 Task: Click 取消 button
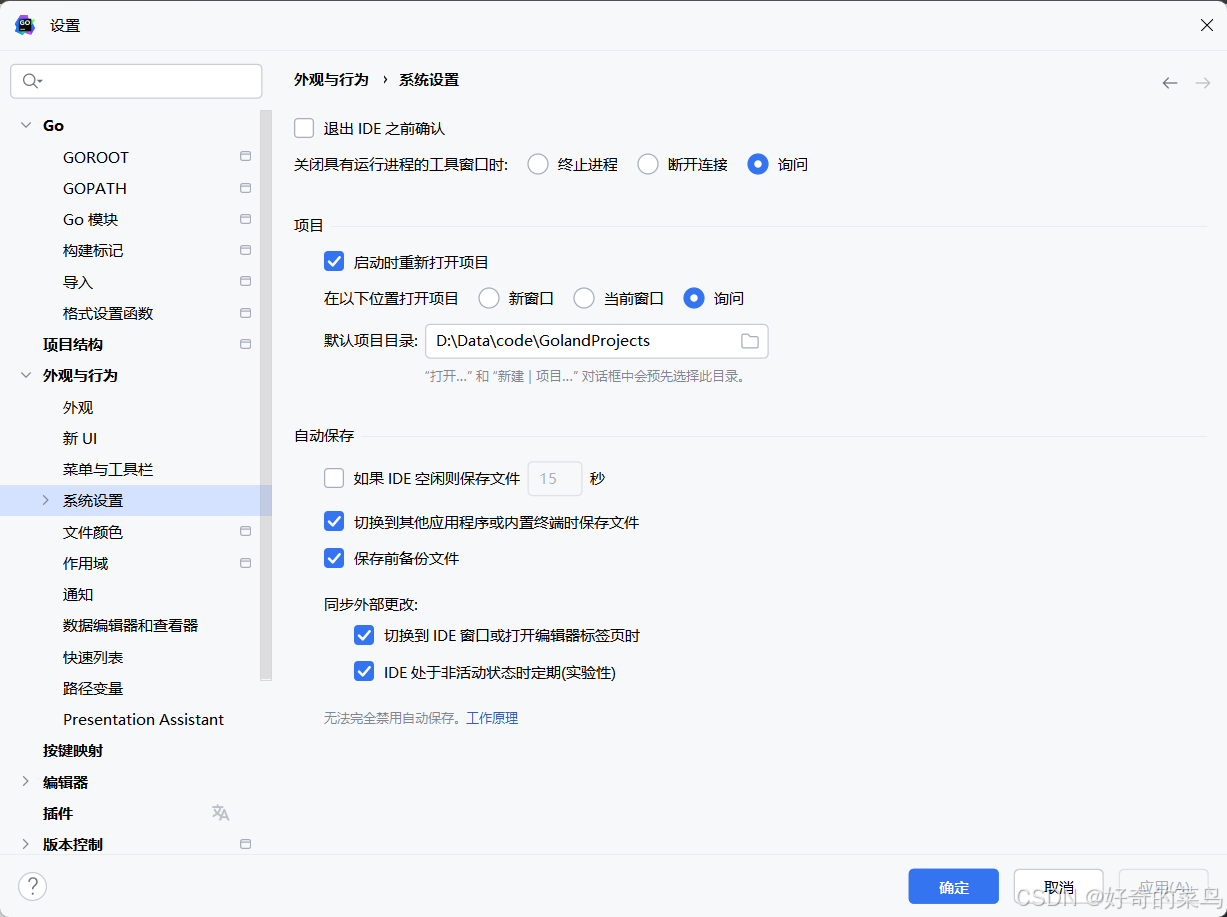pos(1059,887)
